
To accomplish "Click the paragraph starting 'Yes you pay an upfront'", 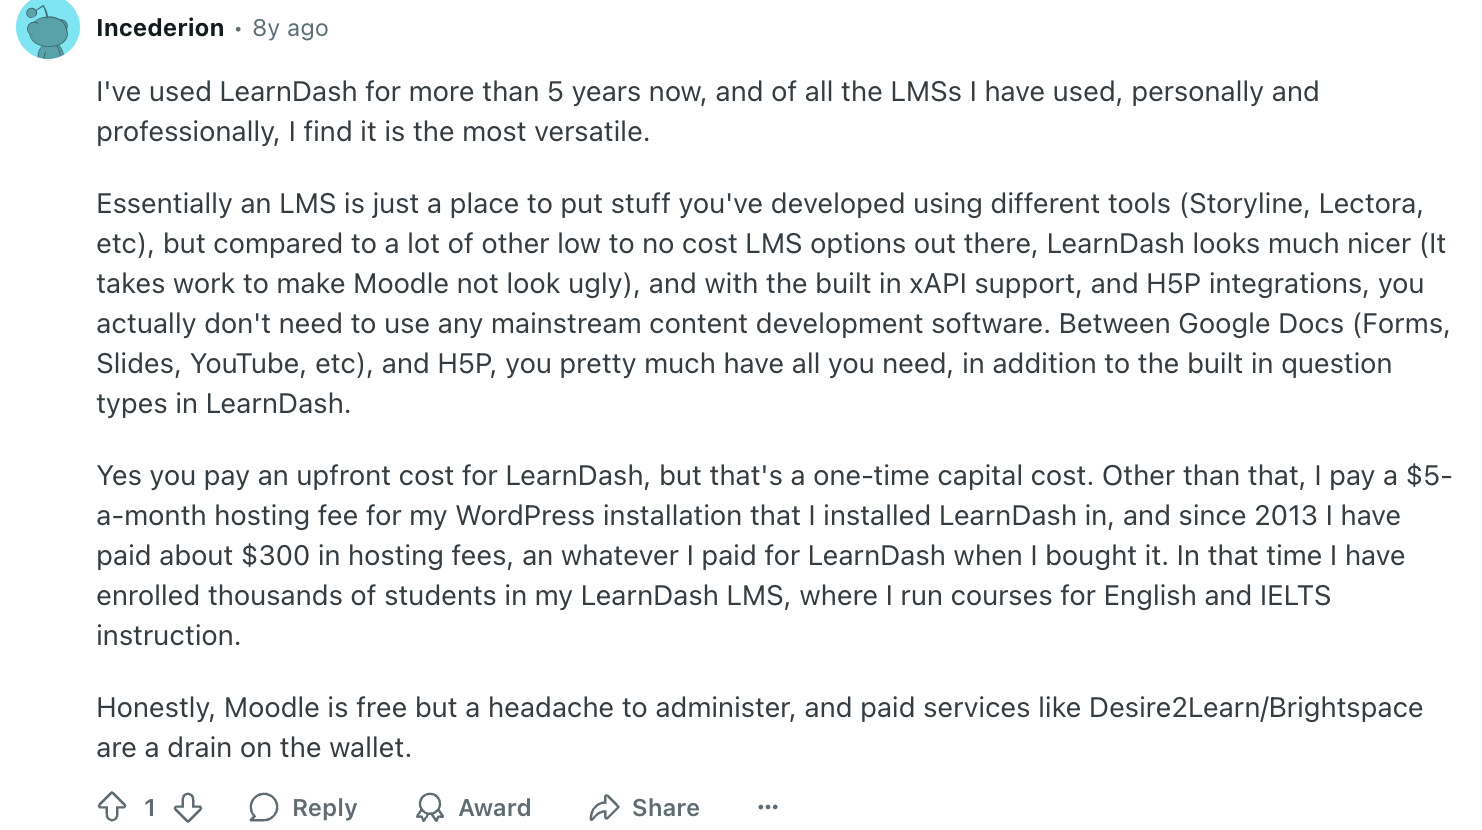I will click(x=774, y=556).
